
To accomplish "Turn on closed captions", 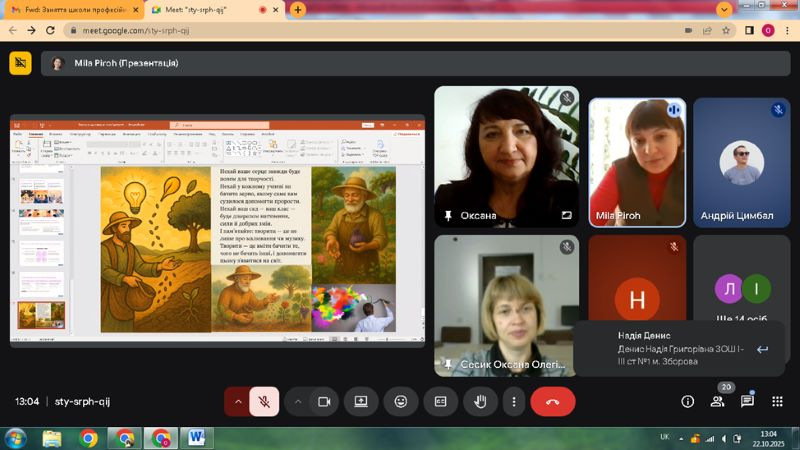I will tap(440, 401).
